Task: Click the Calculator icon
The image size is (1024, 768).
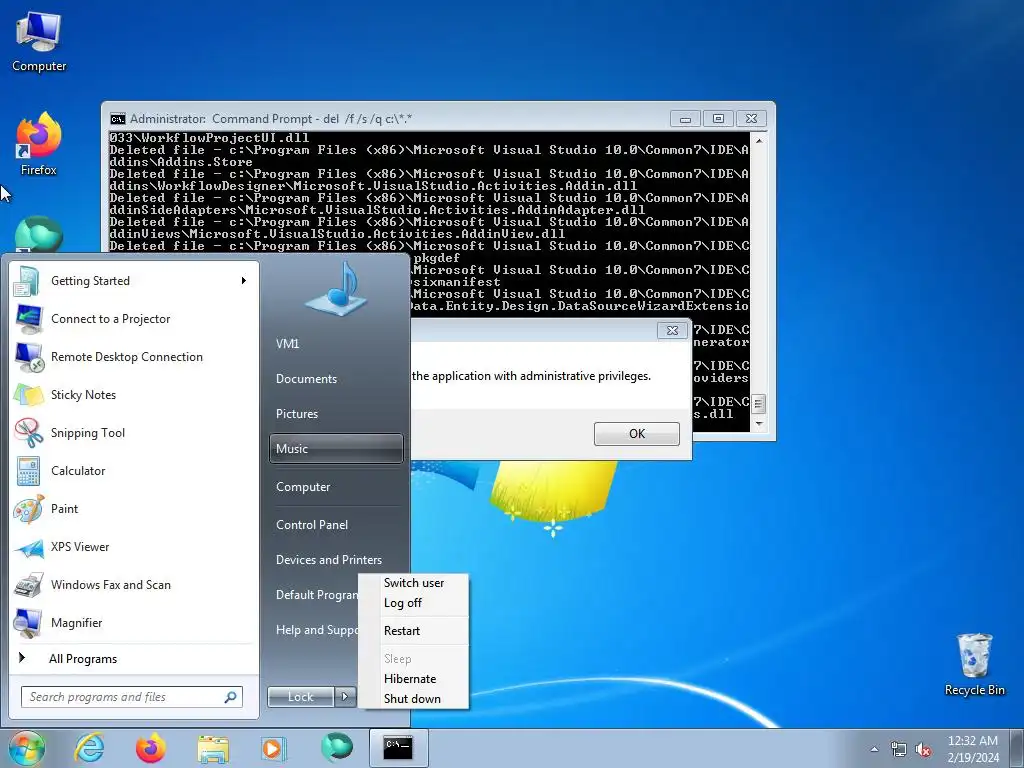Action: 28,471
